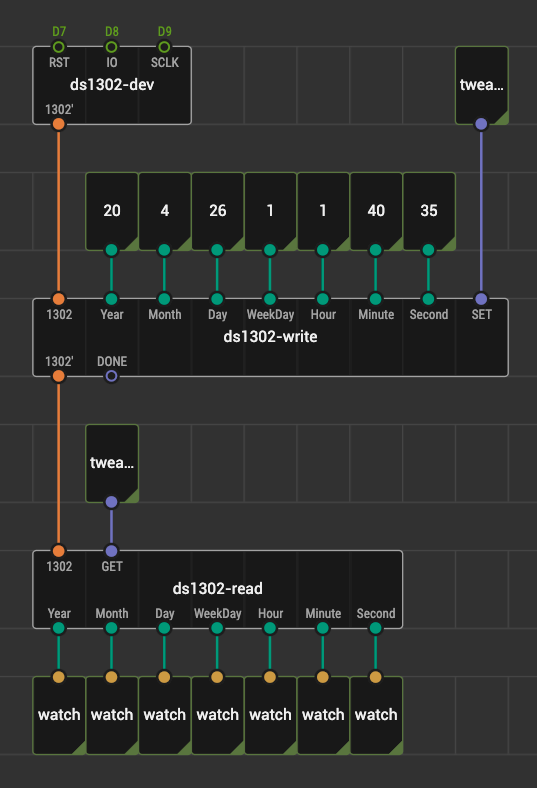Click the WeekDay output pin on ds1302-read
Screen dimensions: 537x788
click(x=217, y=628)
